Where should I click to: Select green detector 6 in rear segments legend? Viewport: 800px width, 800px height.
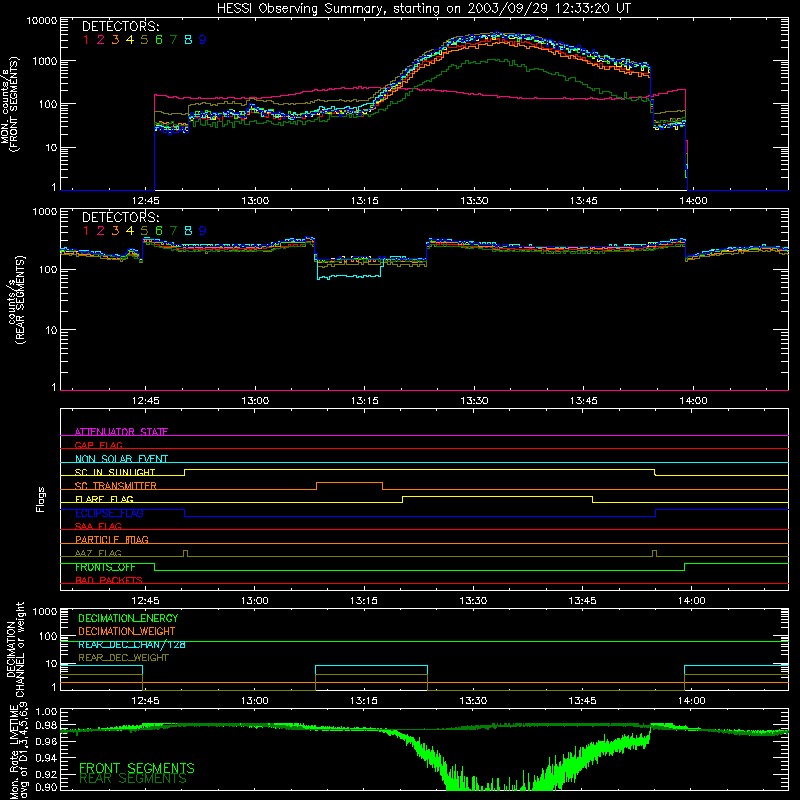[x=159, y=231]
